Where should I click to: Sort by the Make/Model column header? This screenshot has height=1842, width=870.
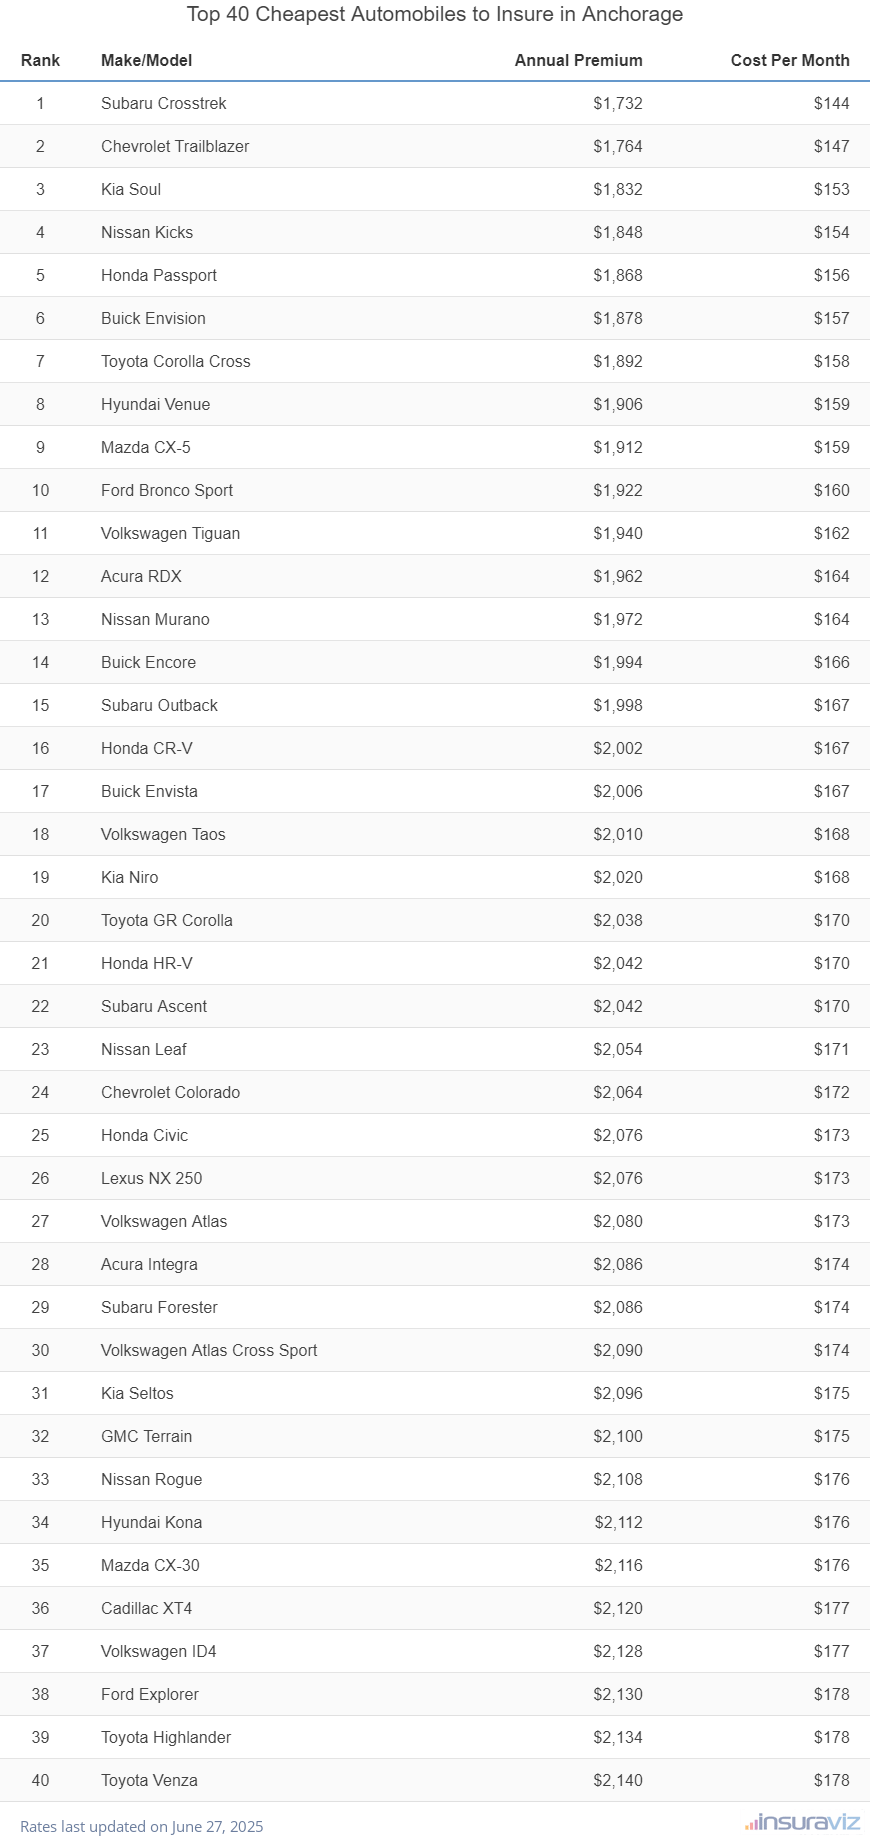[x=146, y=60]
